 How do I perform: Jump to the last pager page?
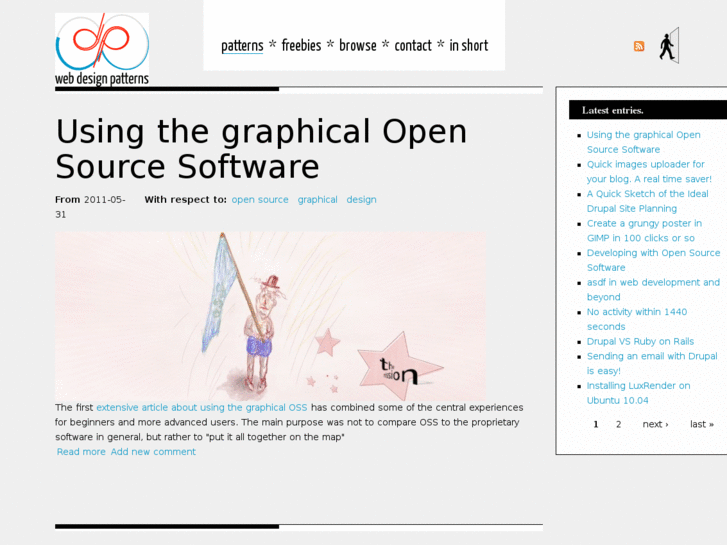click(x=701, y=424)
